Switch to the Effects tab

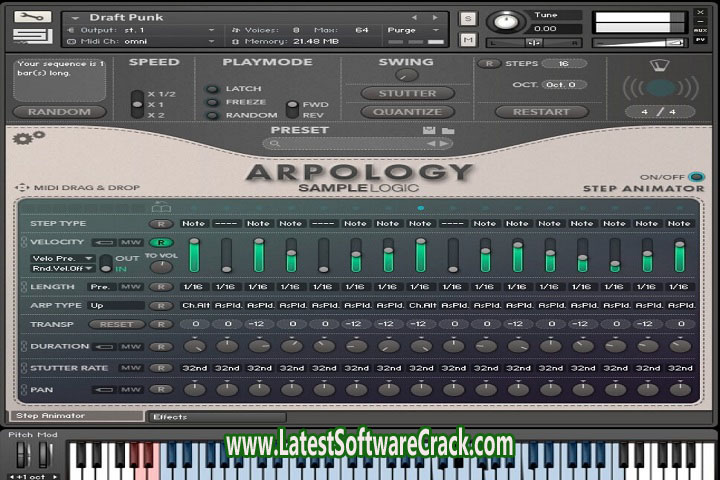click(x=216, y=417)
